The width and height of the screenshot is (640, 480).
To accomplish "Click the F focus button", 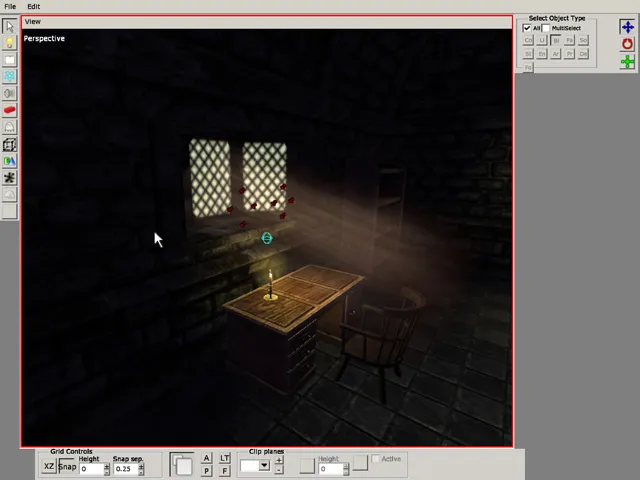I will point(224,471).
